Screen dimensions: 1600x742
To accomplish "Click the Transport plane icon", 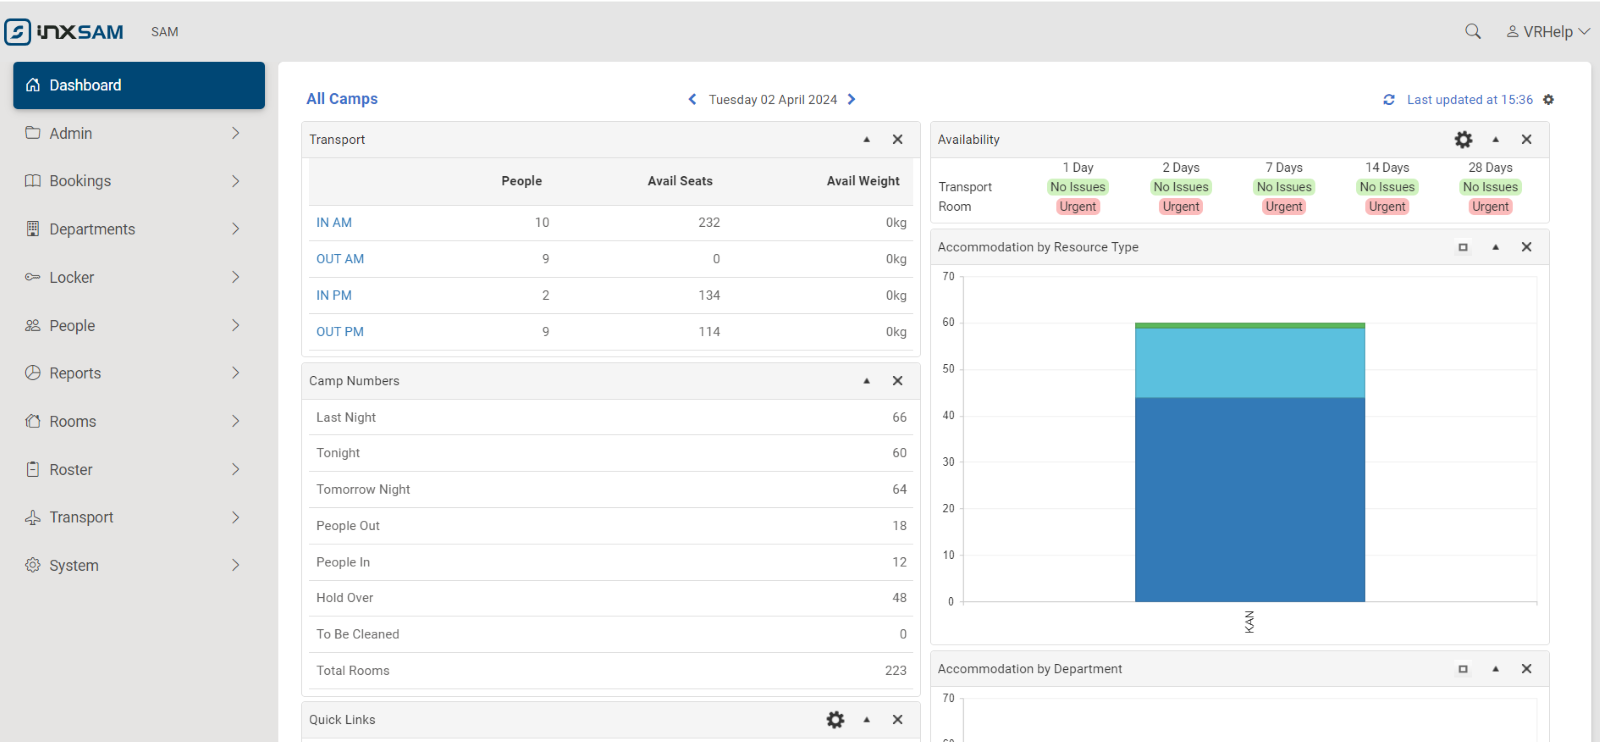I will coord(33,517).
